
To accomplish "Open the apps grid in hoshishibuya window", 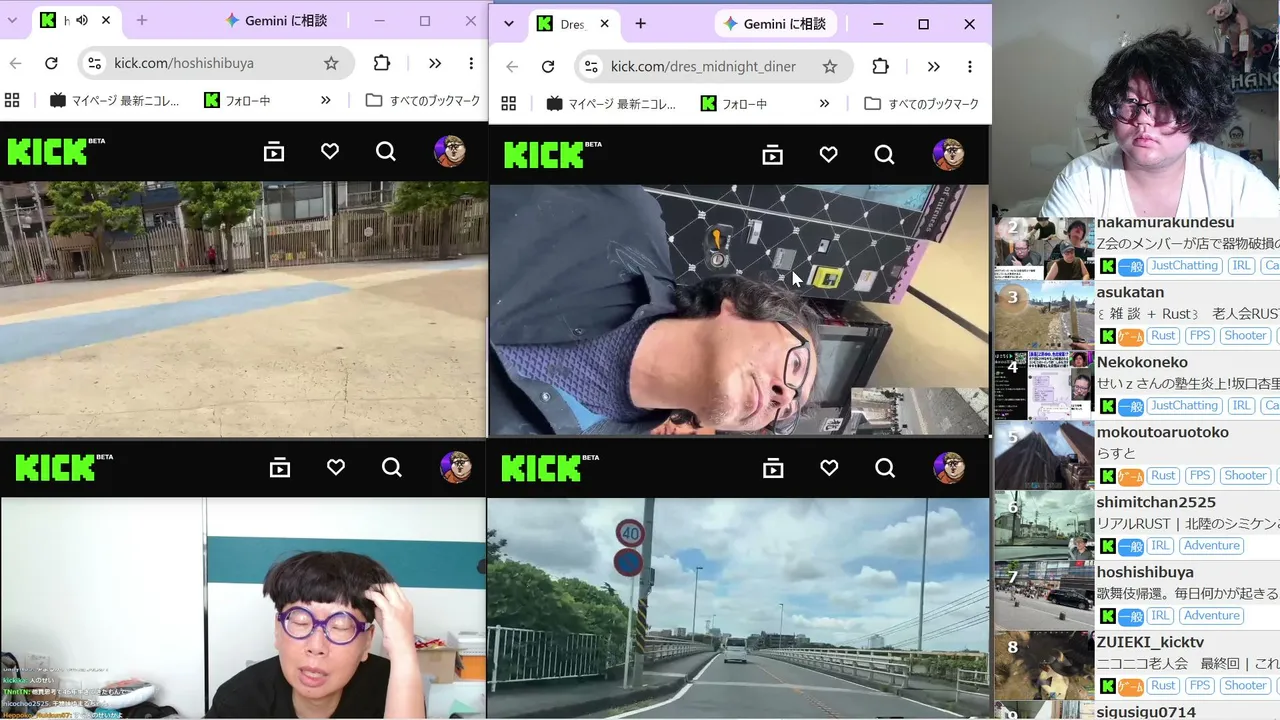I will [x=13, y=100].
